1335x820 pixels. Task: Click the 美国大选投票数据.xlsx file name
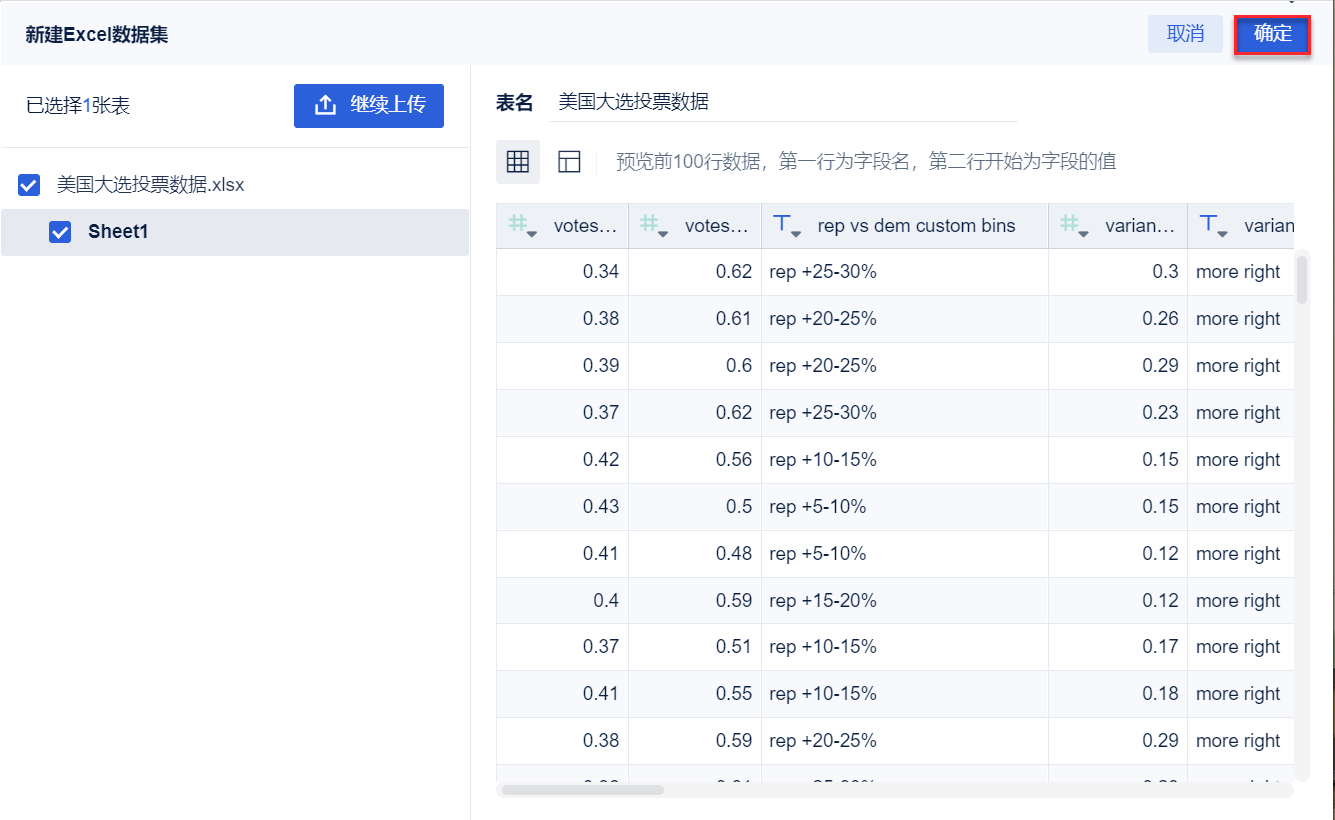click(x=150, y=185)
